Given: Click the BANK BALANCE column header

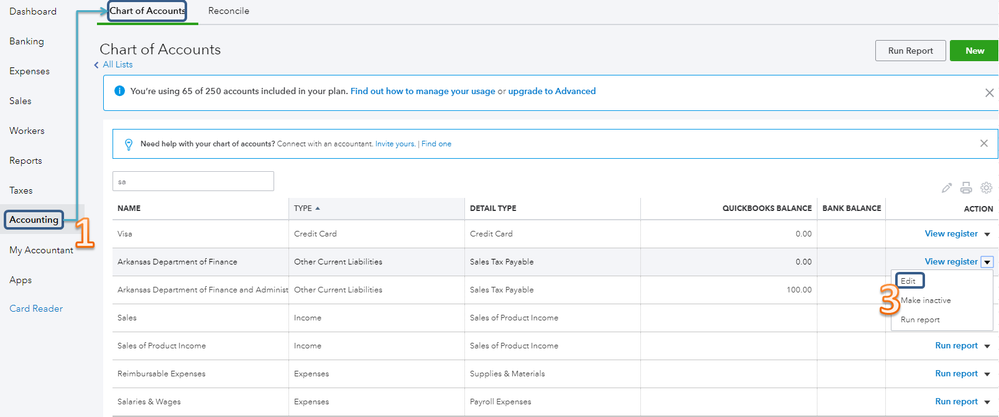Looking at the screenshot, I should (x=851, y=208).
